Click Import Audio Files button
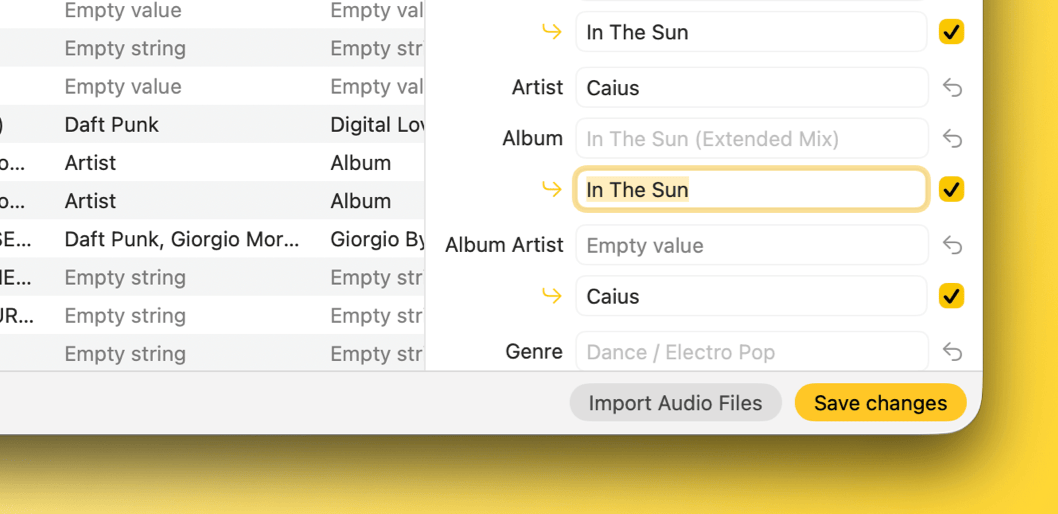The image size is (1058, 514). [675, 403]
